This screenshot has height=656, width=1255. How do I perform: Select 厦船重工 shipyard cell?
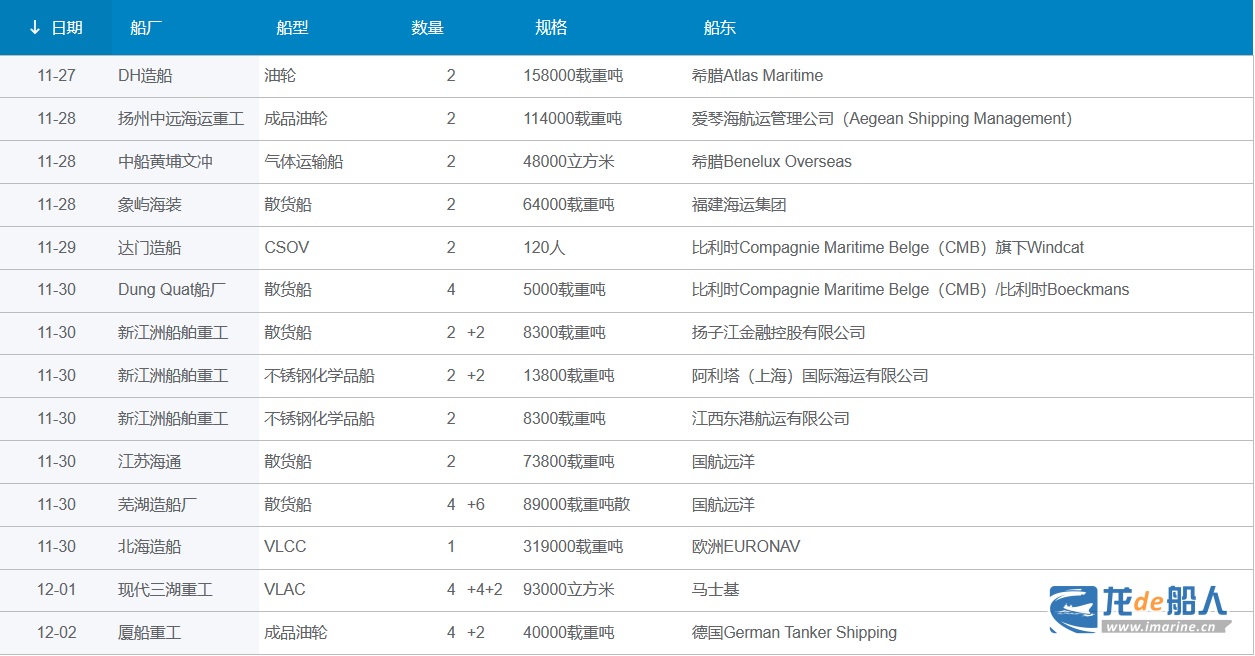click(150, 633)
